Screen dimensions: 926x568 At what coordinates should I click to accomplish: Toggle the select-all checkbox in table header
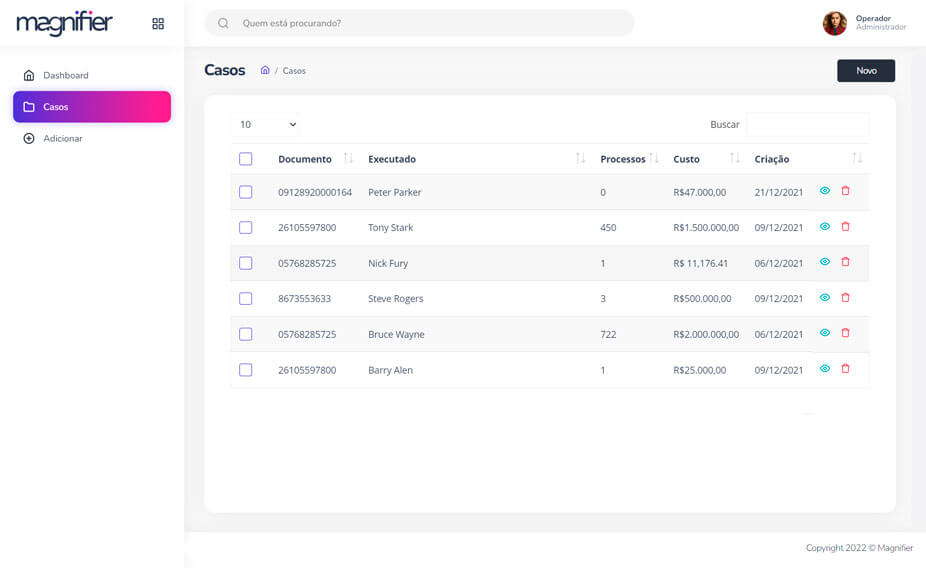click(246, 159)
